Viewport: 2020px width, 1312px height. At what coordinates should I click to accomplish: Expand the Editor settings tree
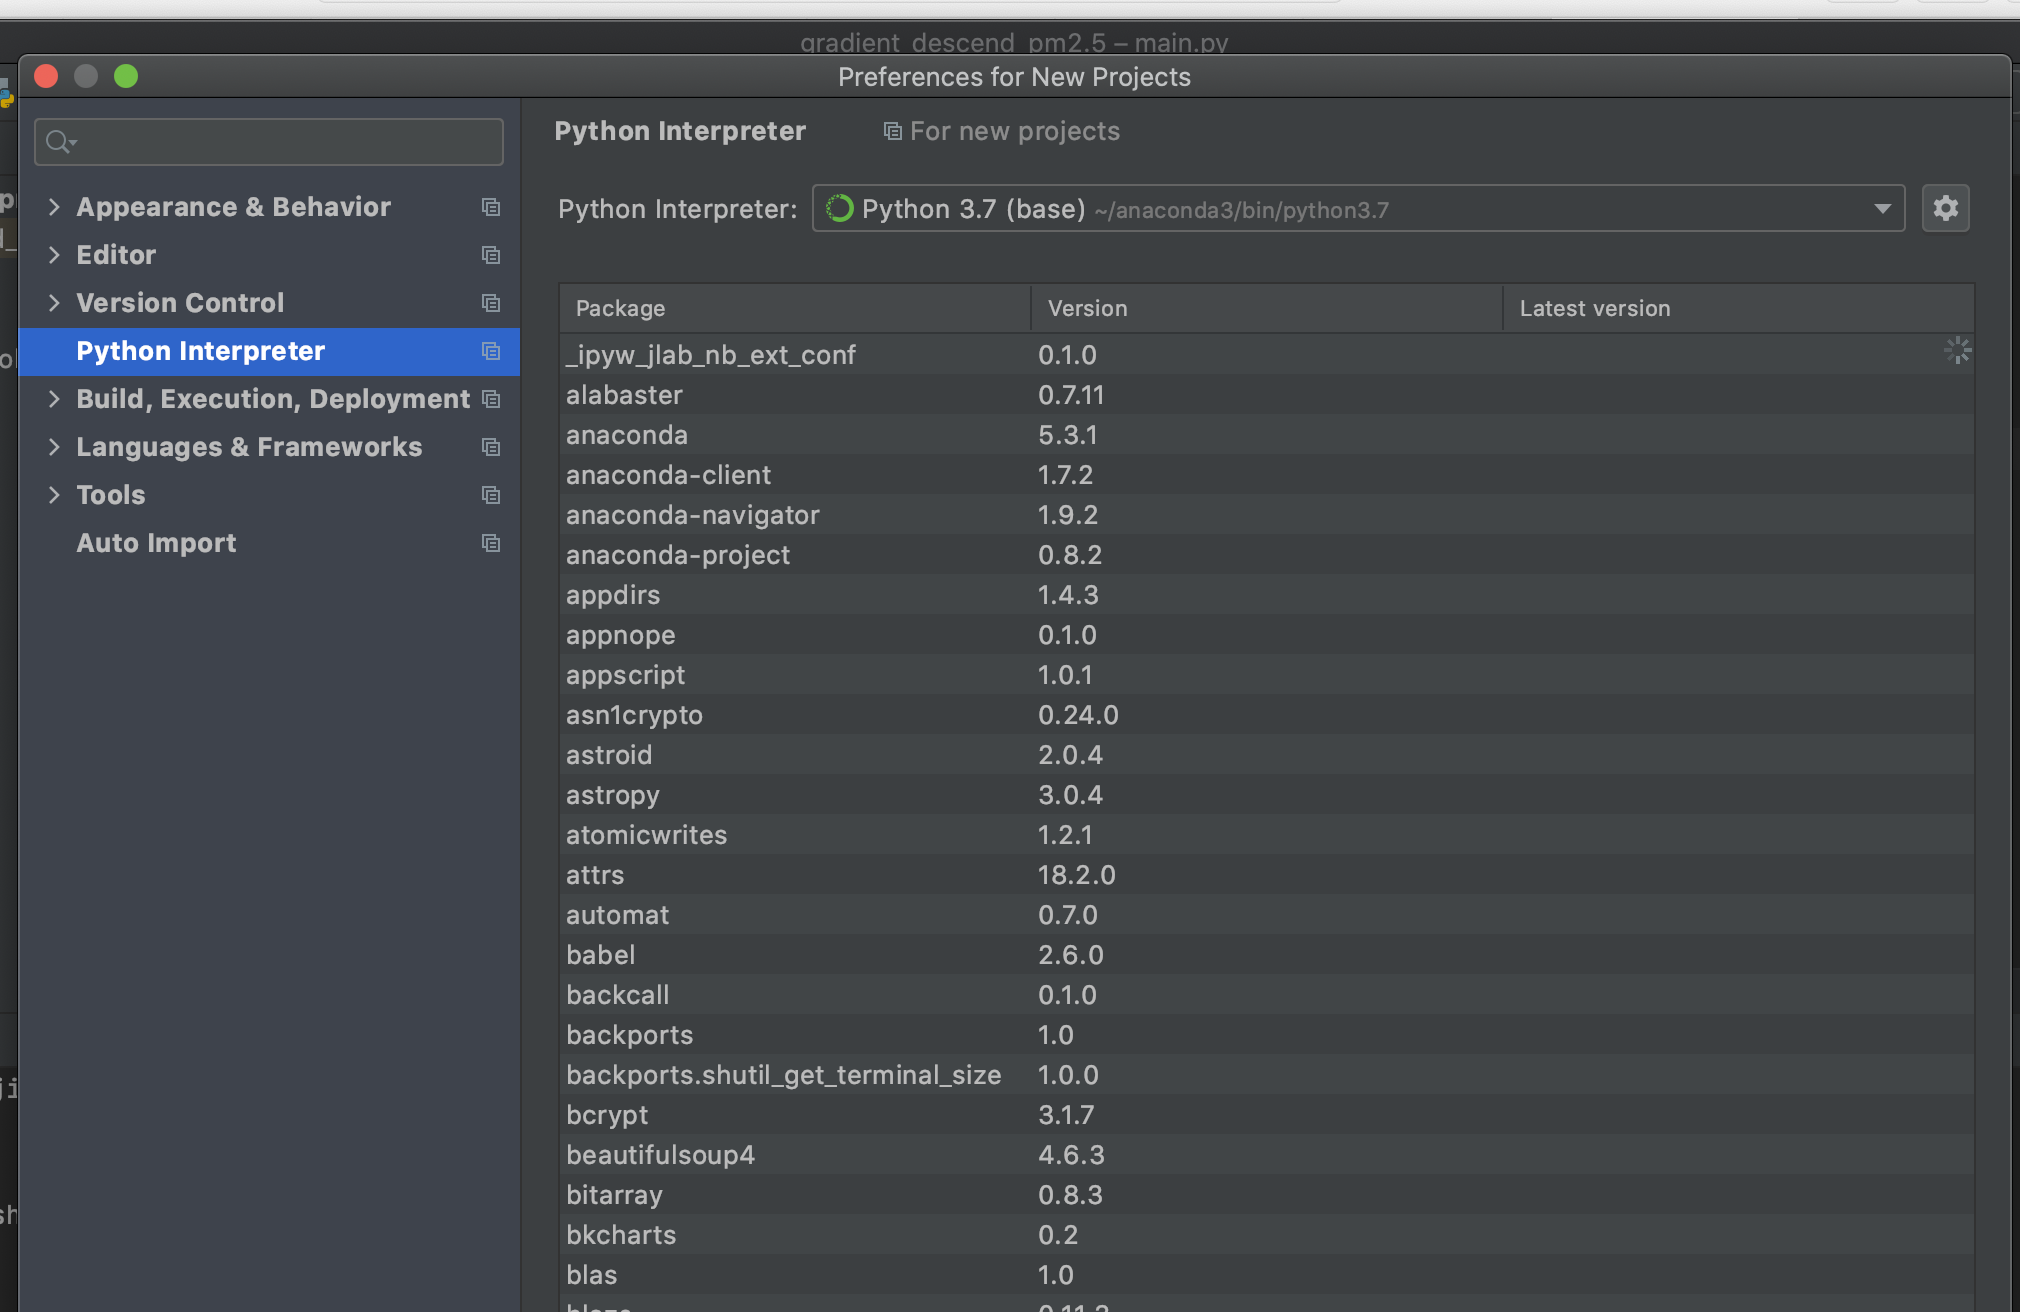(55, 255)
